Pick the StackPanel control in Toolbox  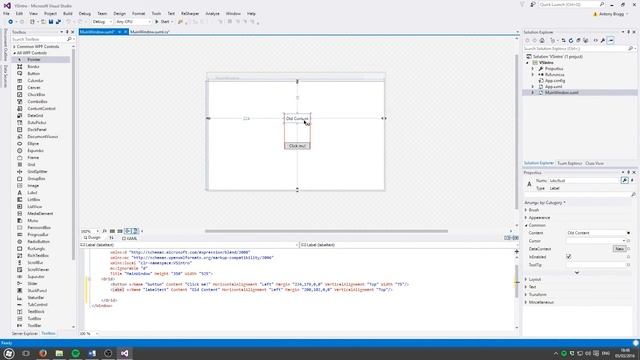(x=37, y=290)
